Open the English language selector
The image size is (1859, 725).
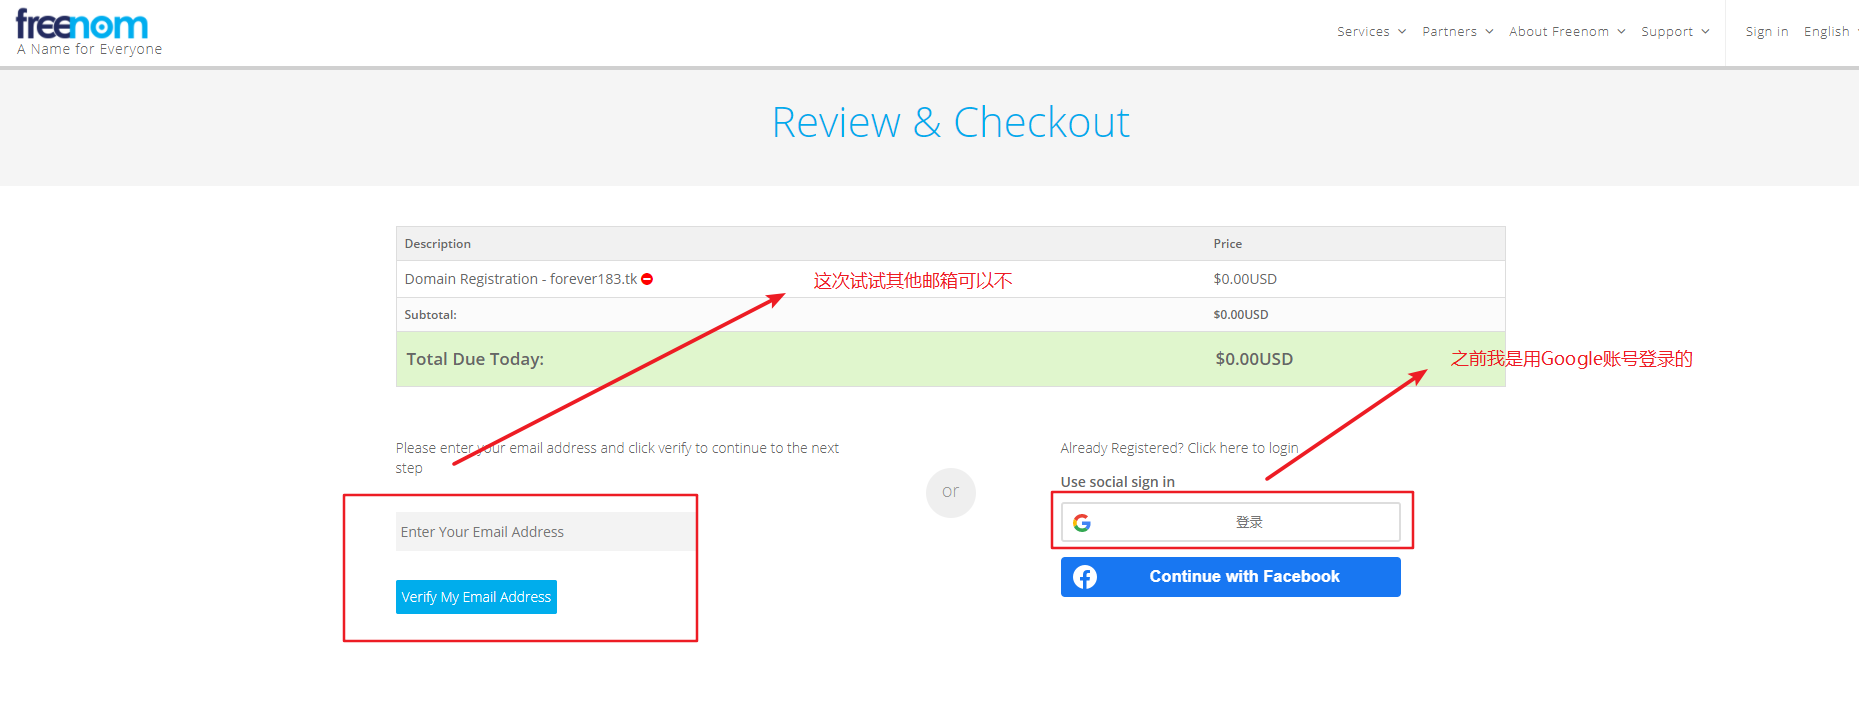click(x=1830, y=32)
